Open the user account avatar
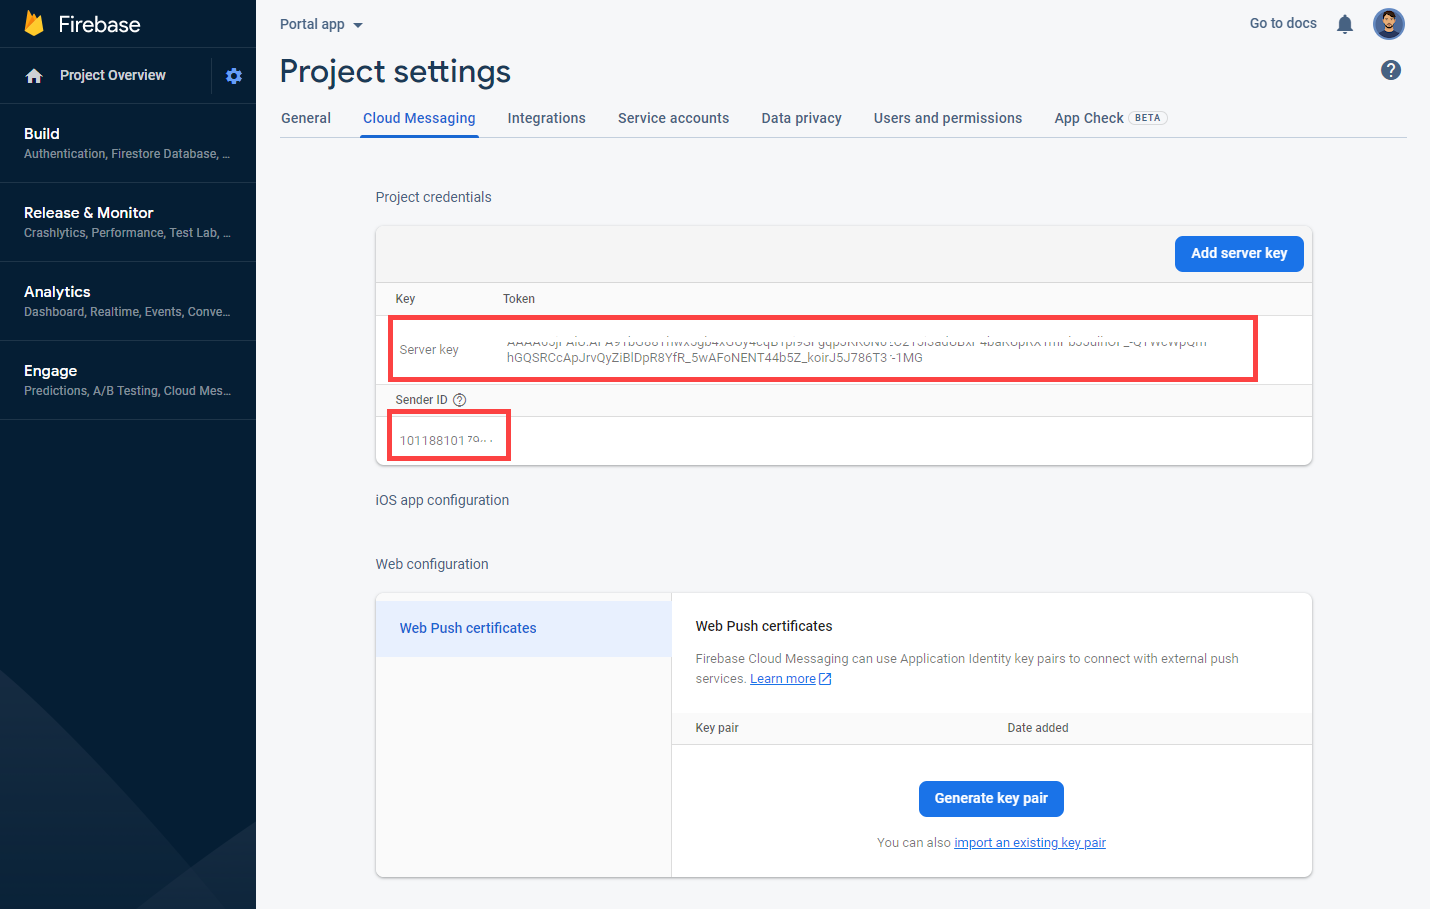This screenshot has height=909, width=1430. tap(1389, 23)
